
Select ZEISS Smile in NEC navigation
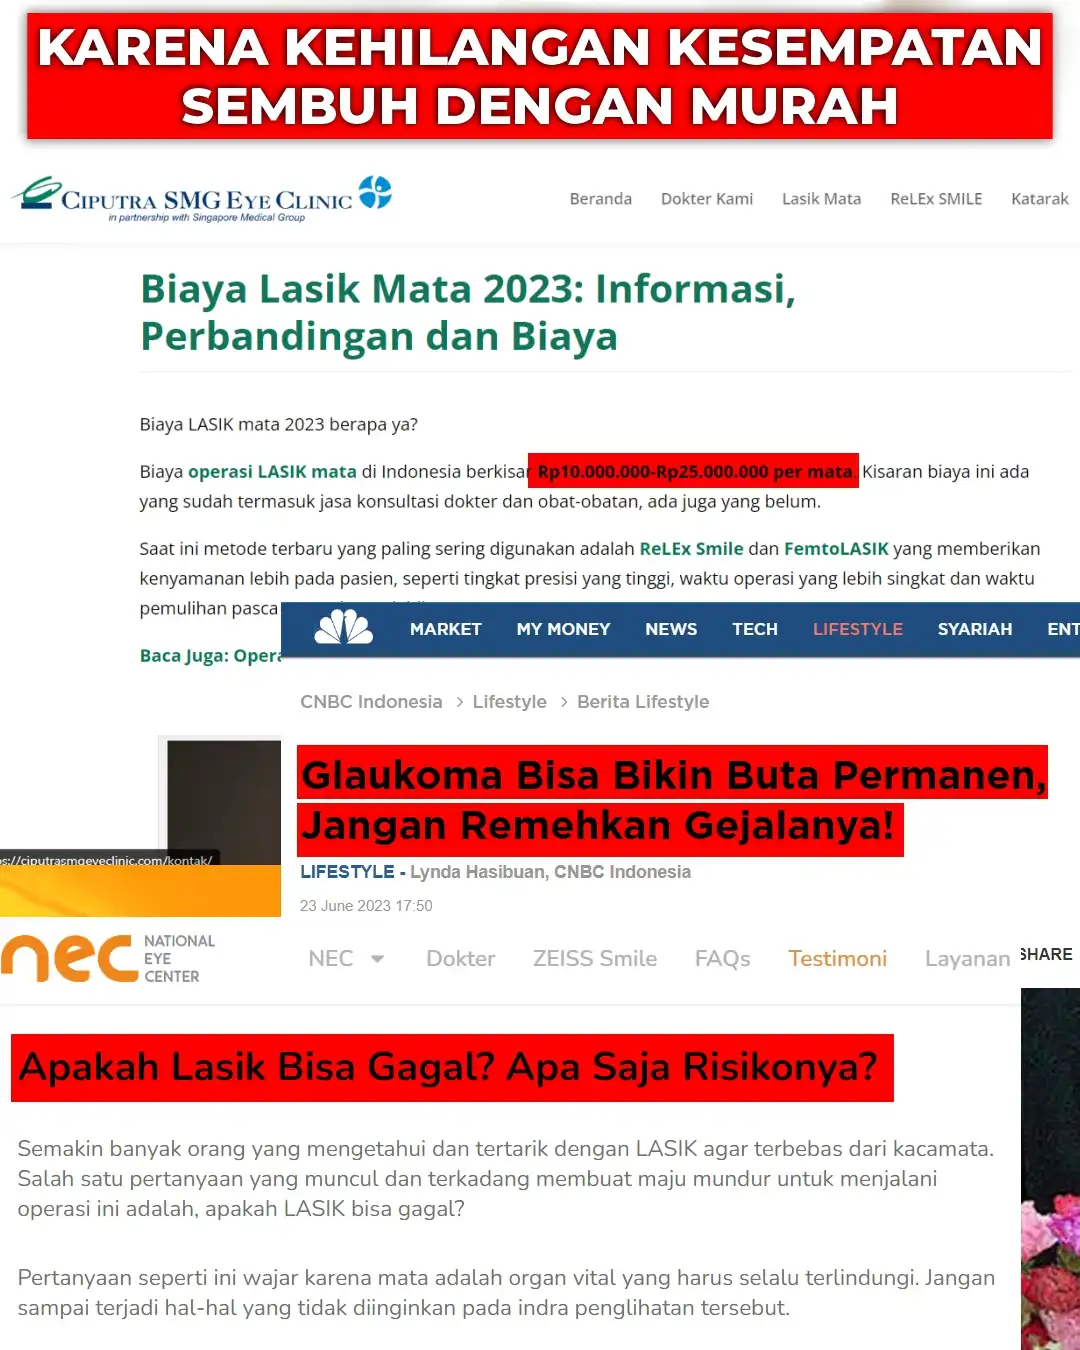594,959
